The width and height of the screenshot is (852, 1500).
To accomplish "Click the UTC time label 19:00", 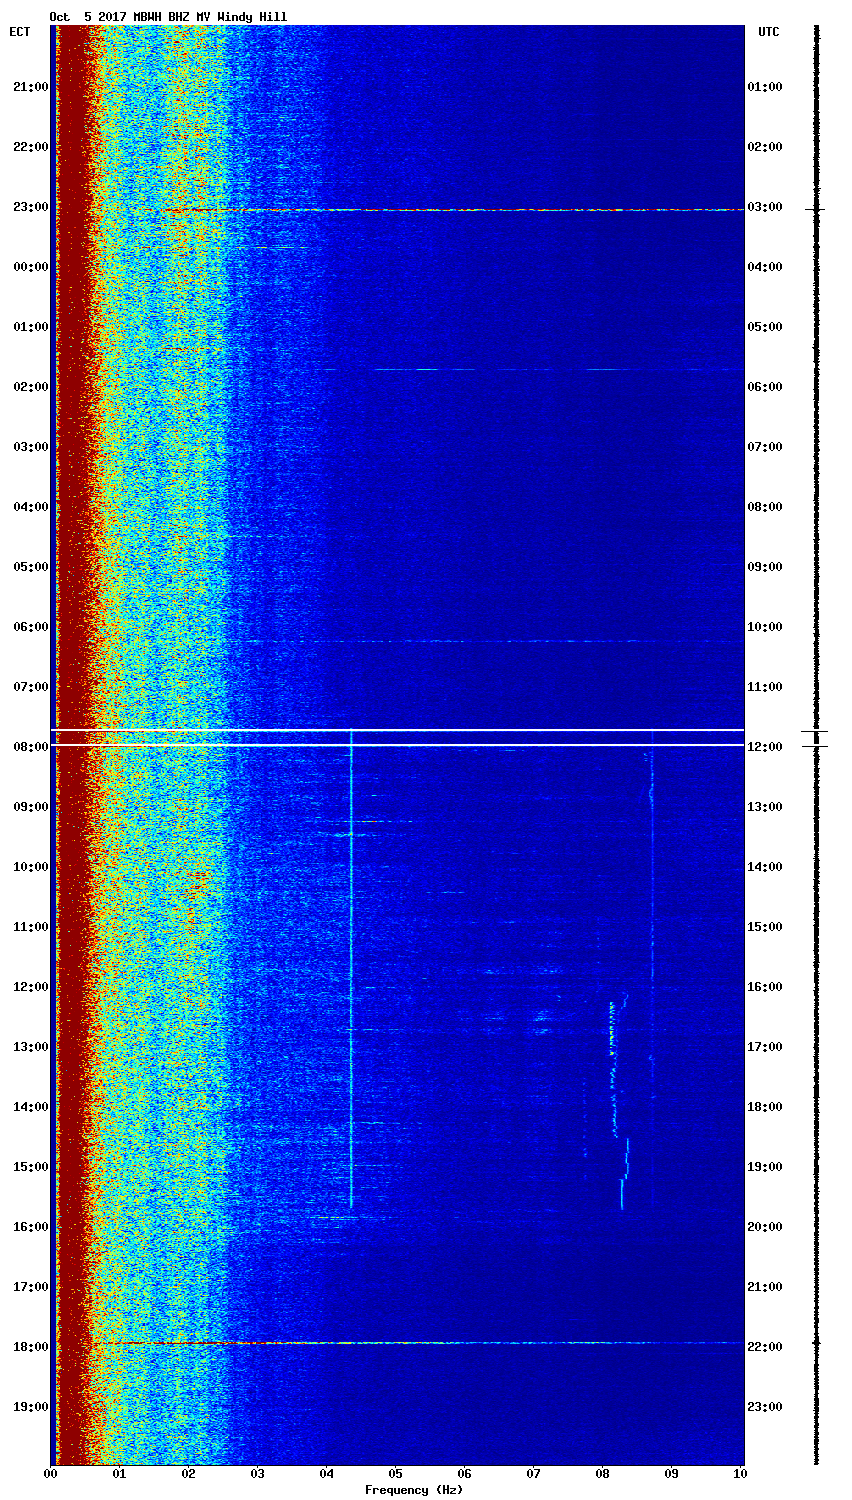I will pyautogui.click(x=765, y=1167).
